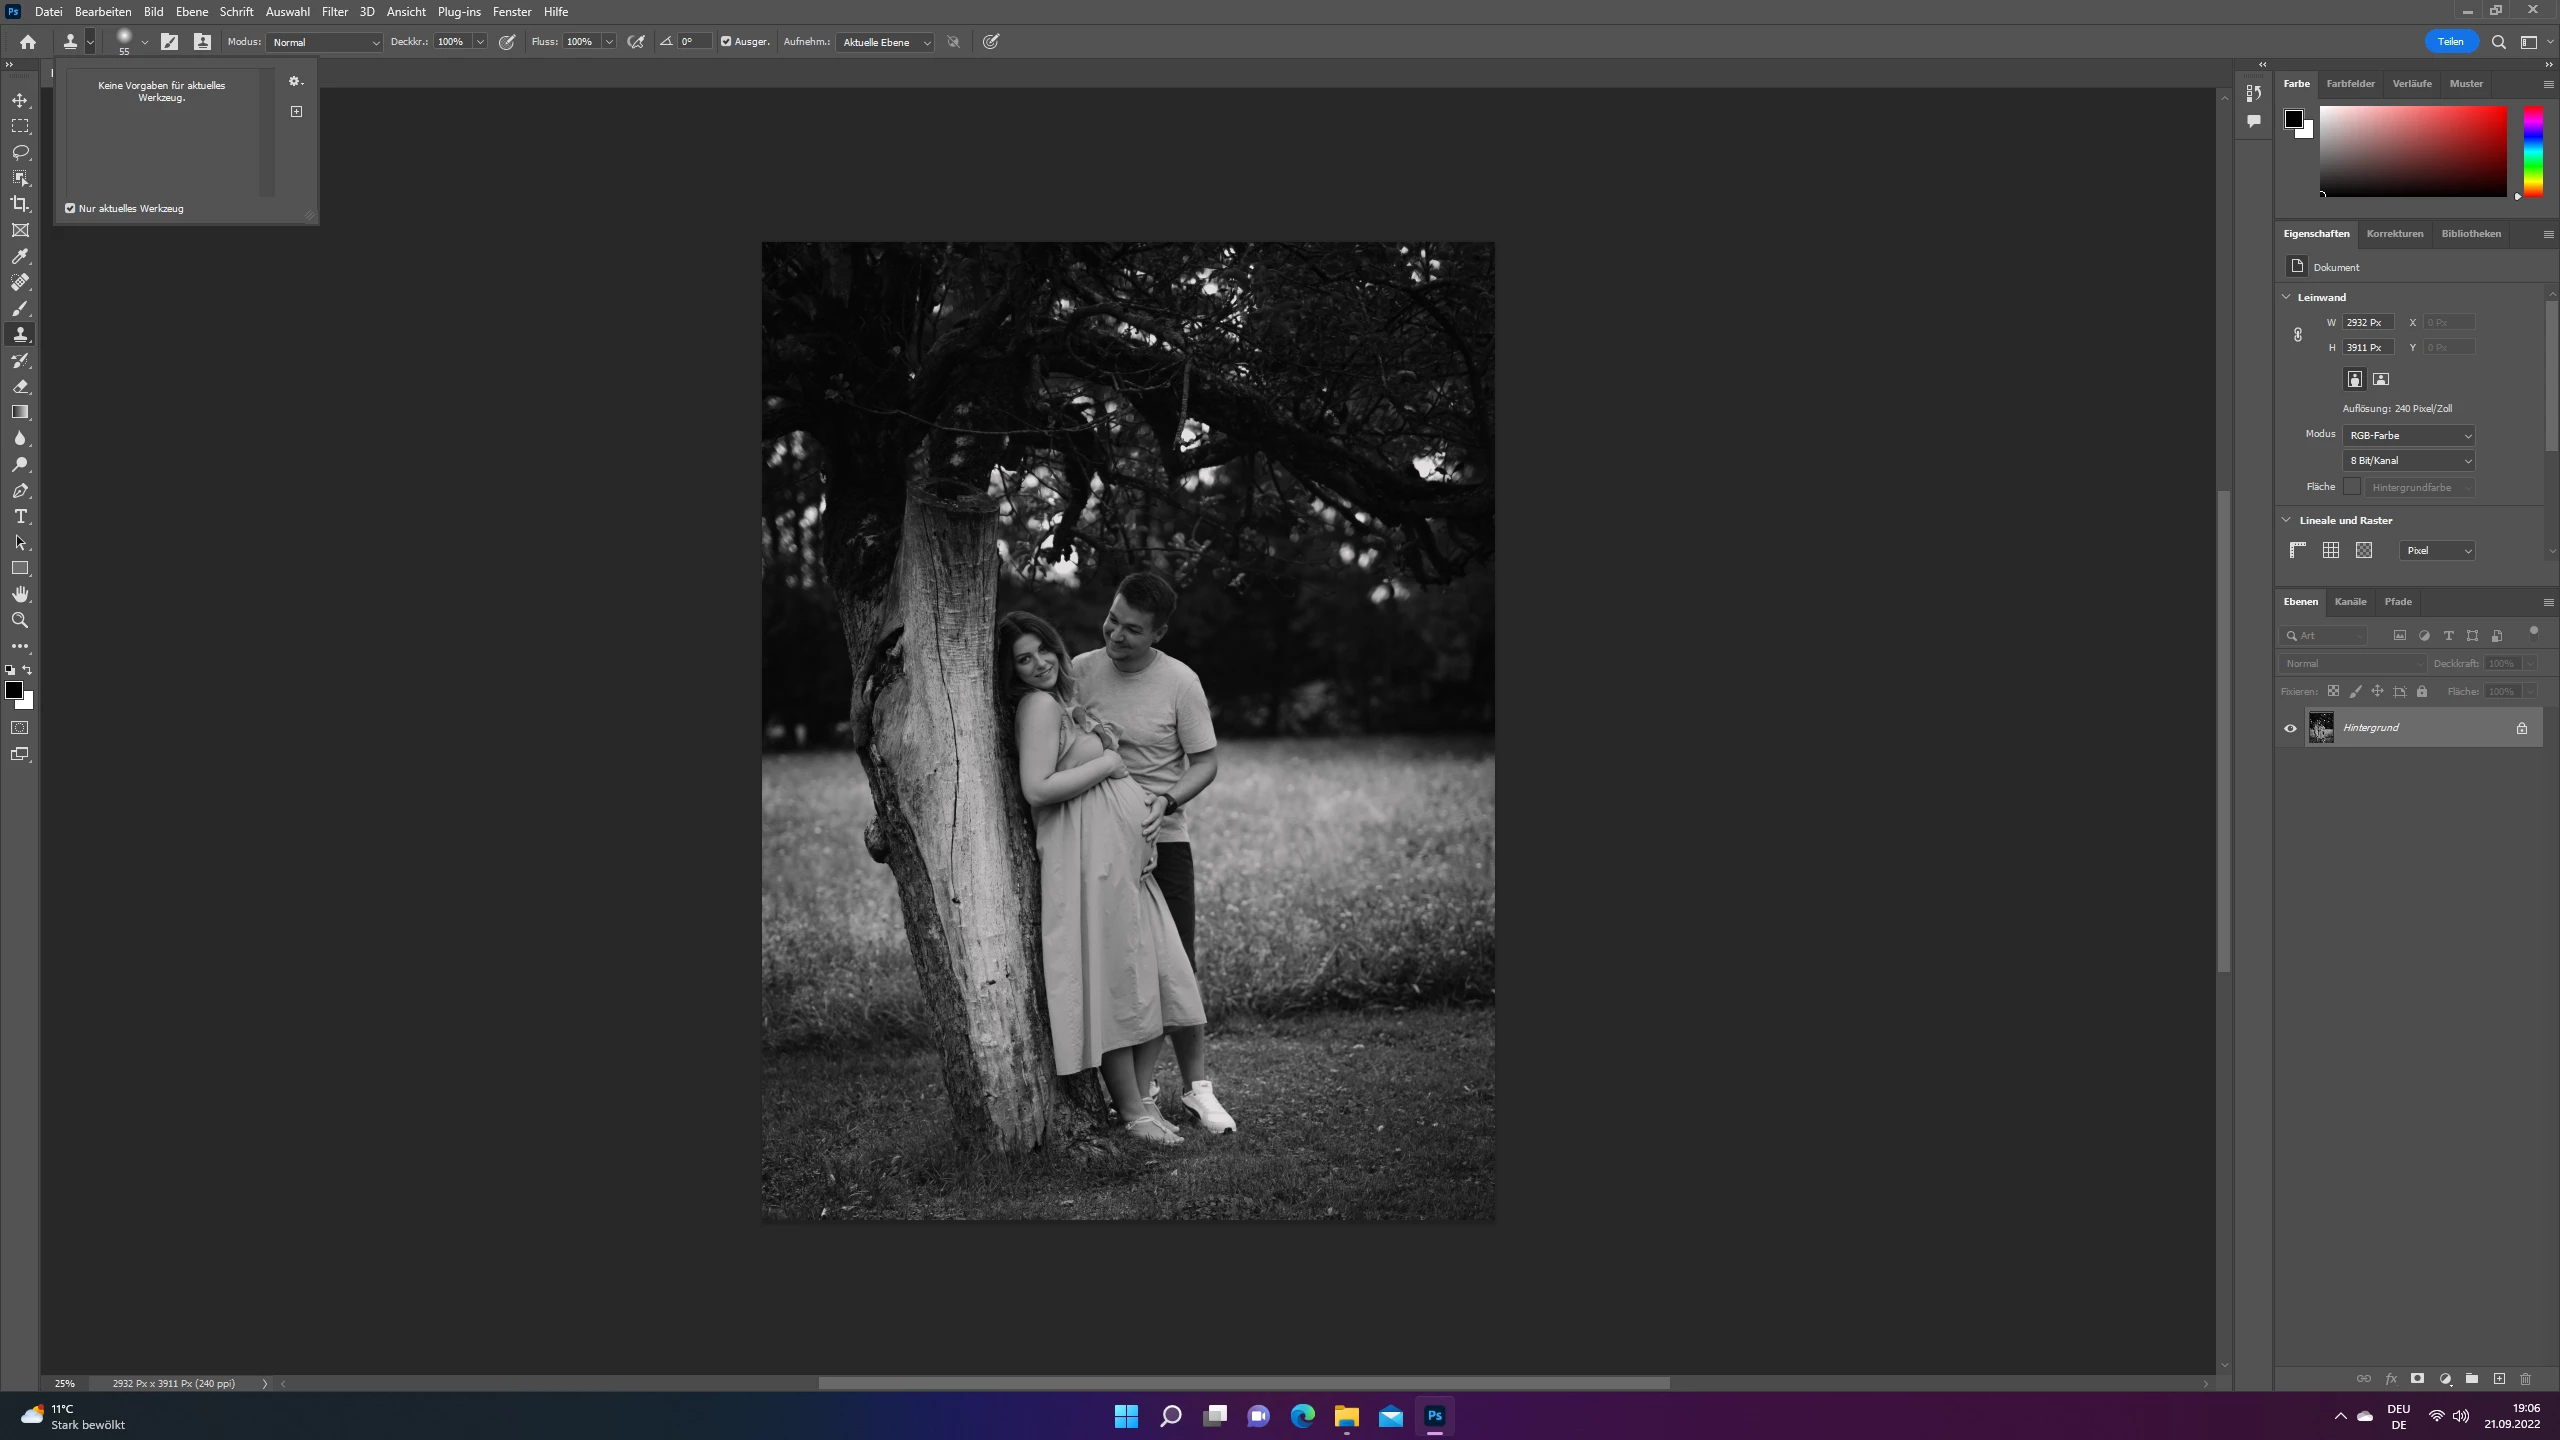The width and height of the screenshot is (2560, 1440).
Task: Select the Horizontal Type tool
Action: [x=20, y=516]
